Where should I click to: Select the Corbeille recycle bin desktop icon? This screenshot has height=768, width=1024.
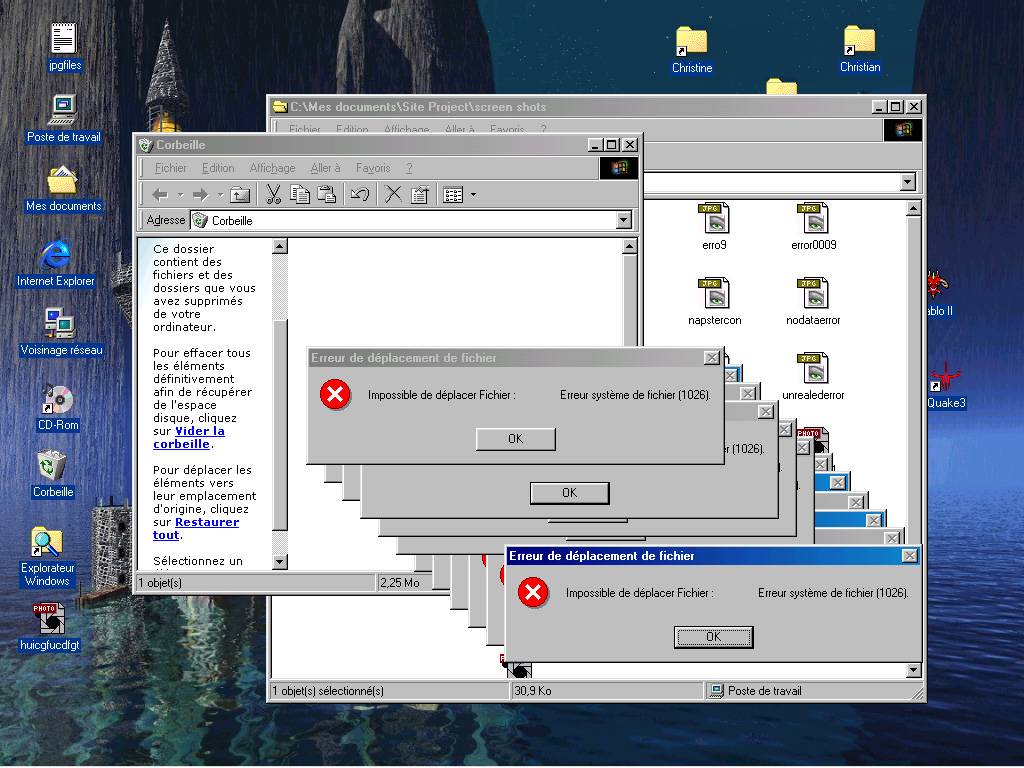53,474
